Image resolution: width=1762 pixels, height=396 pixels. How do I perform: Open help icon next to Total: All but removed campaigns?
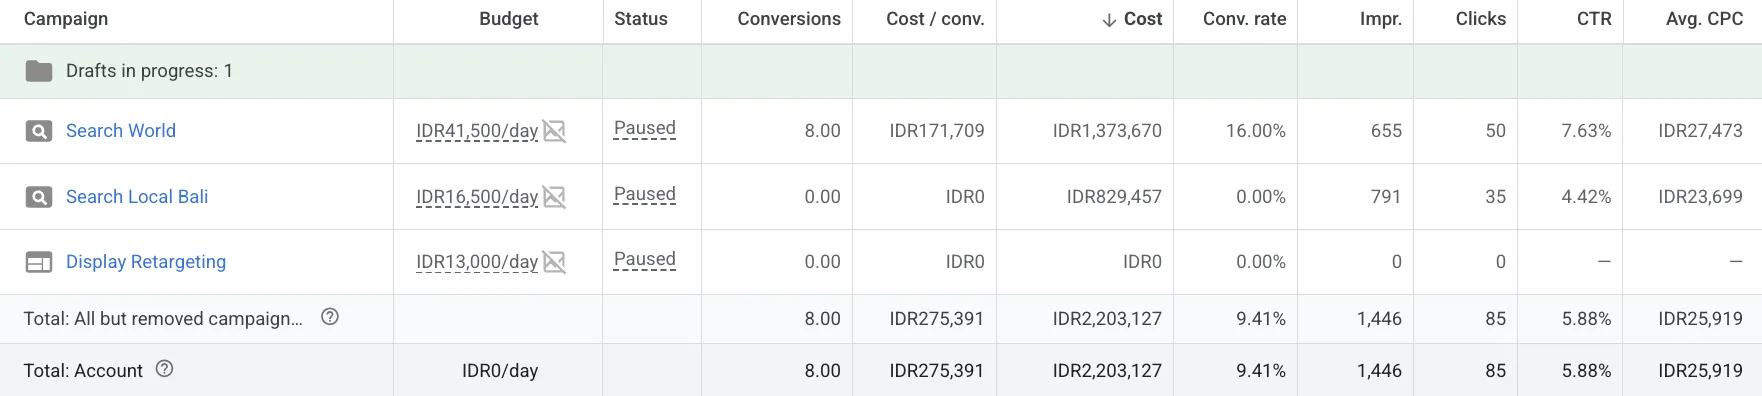[x=330, y=317]
